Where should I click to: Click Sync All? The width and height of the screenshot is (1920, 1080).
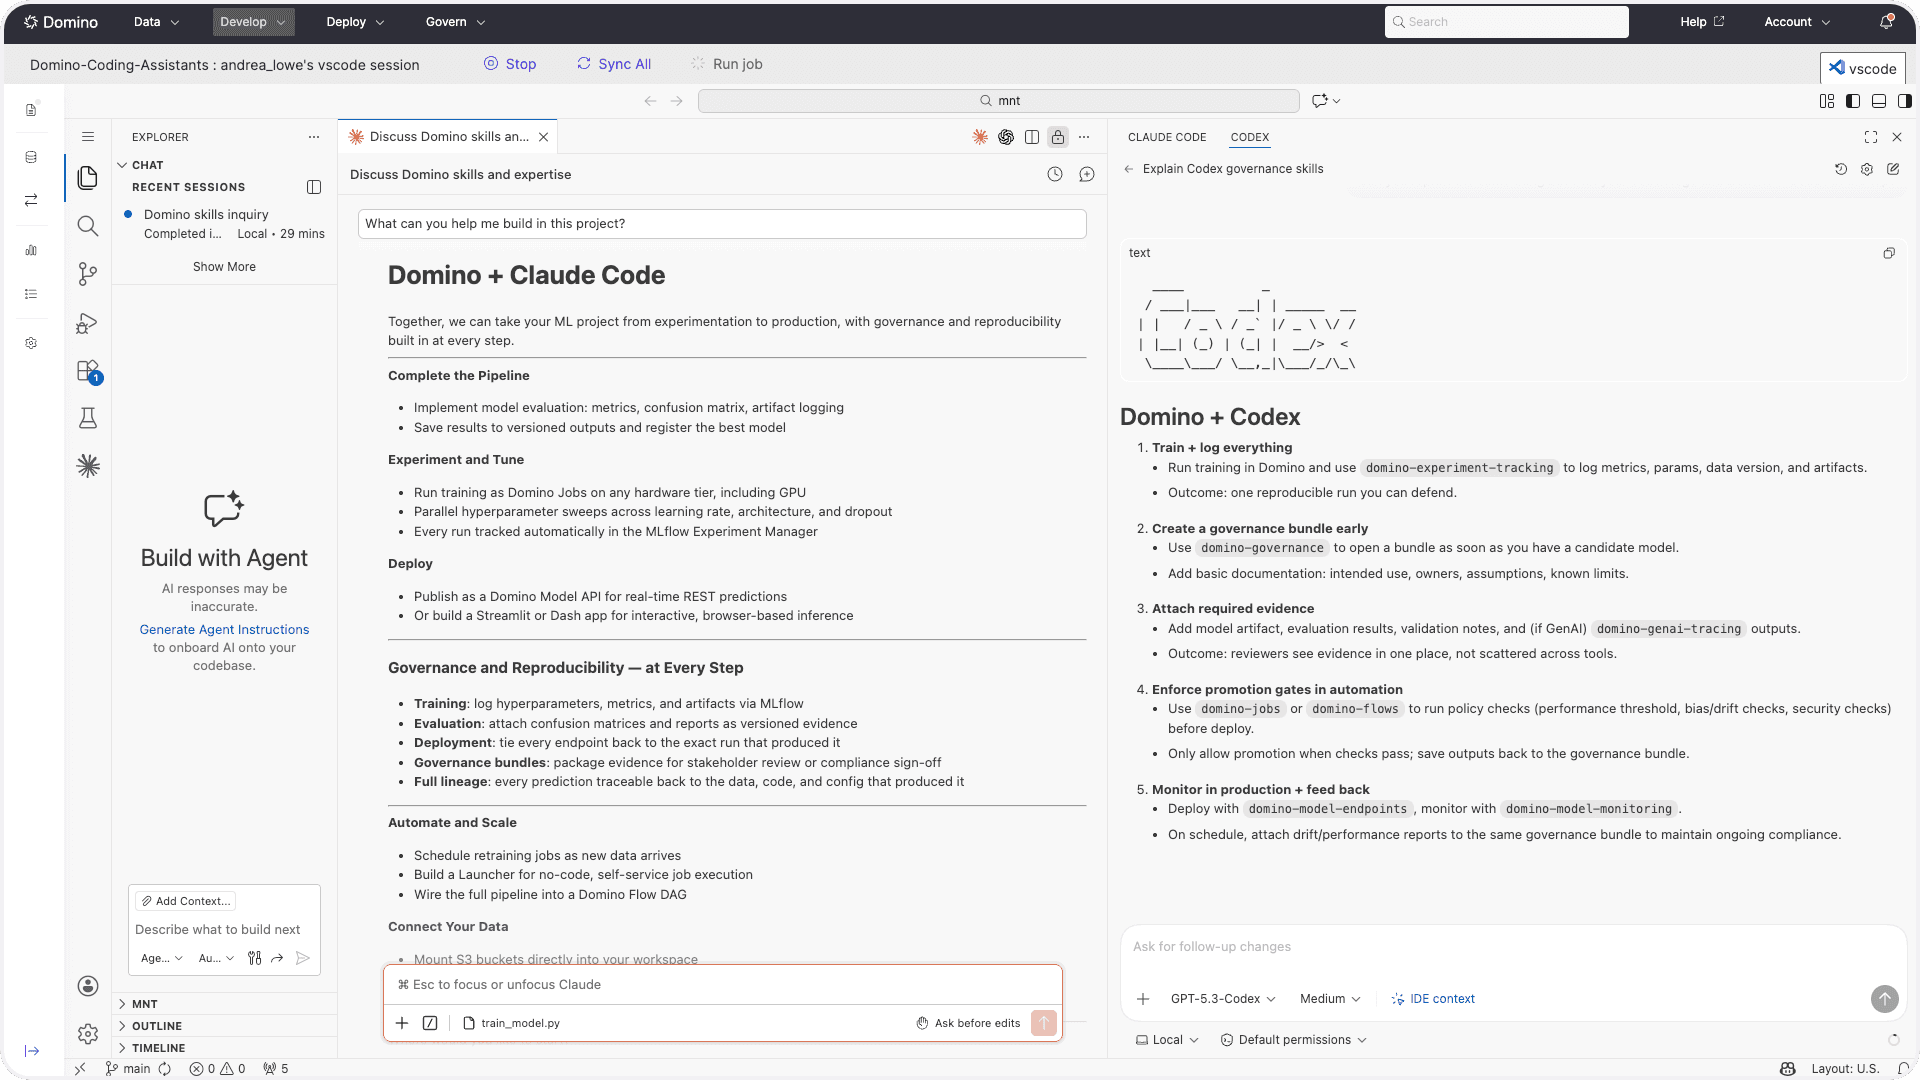[x=614, y=64]
